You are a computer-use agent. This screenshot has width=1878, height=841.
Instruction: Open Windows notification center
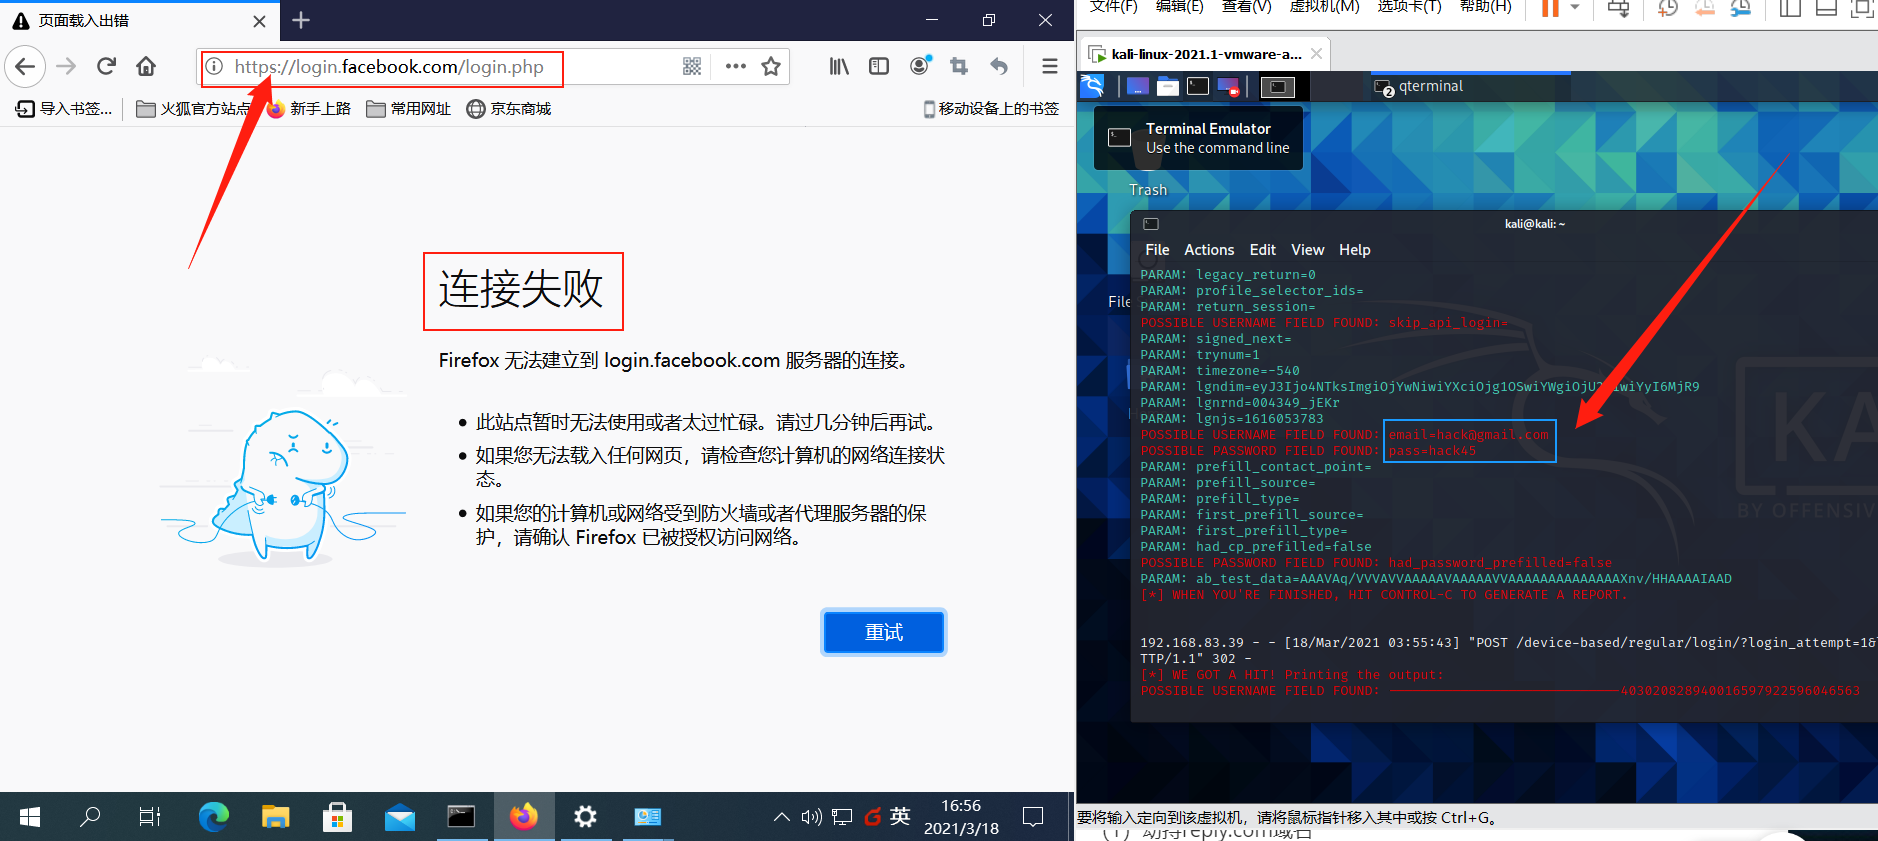1033,817
